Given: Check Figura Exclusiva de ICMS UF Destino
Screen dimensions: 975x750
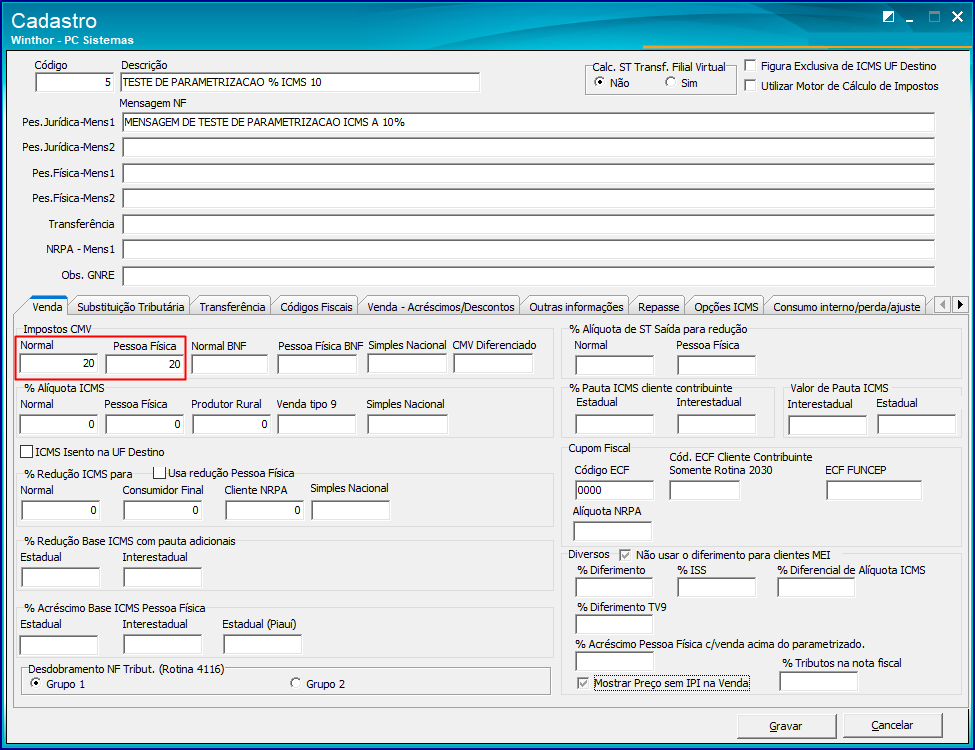Looking at the screenshot, I should pos(751,65).
